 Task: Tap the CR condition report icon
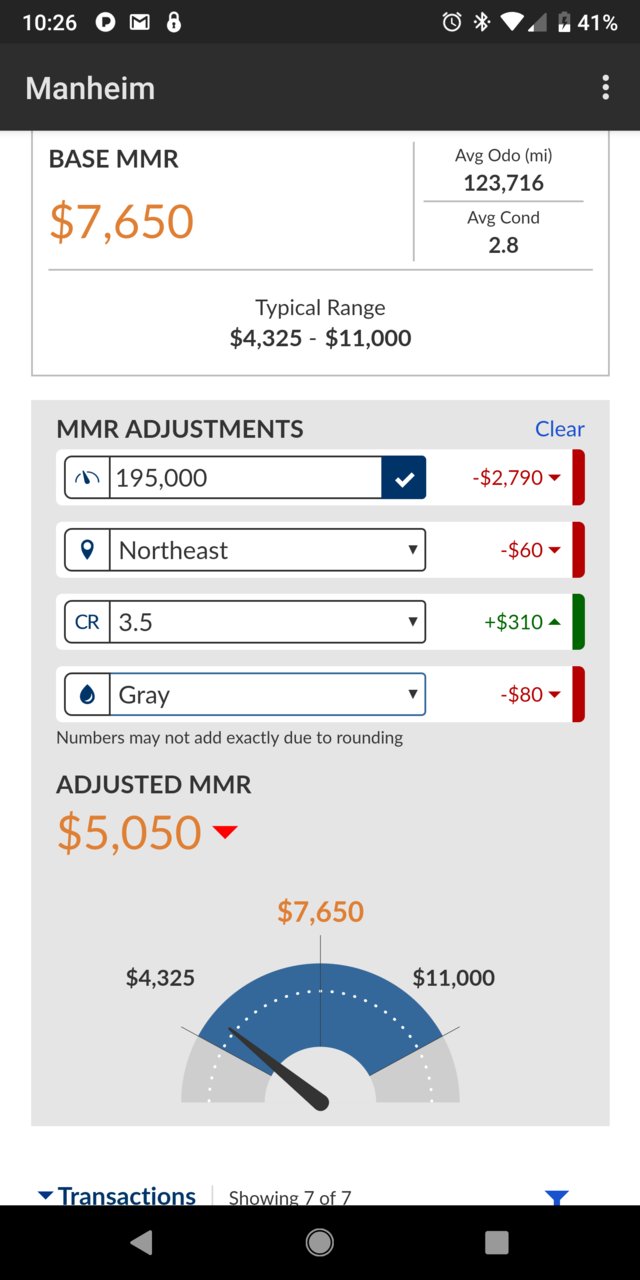tap(88, 622)
